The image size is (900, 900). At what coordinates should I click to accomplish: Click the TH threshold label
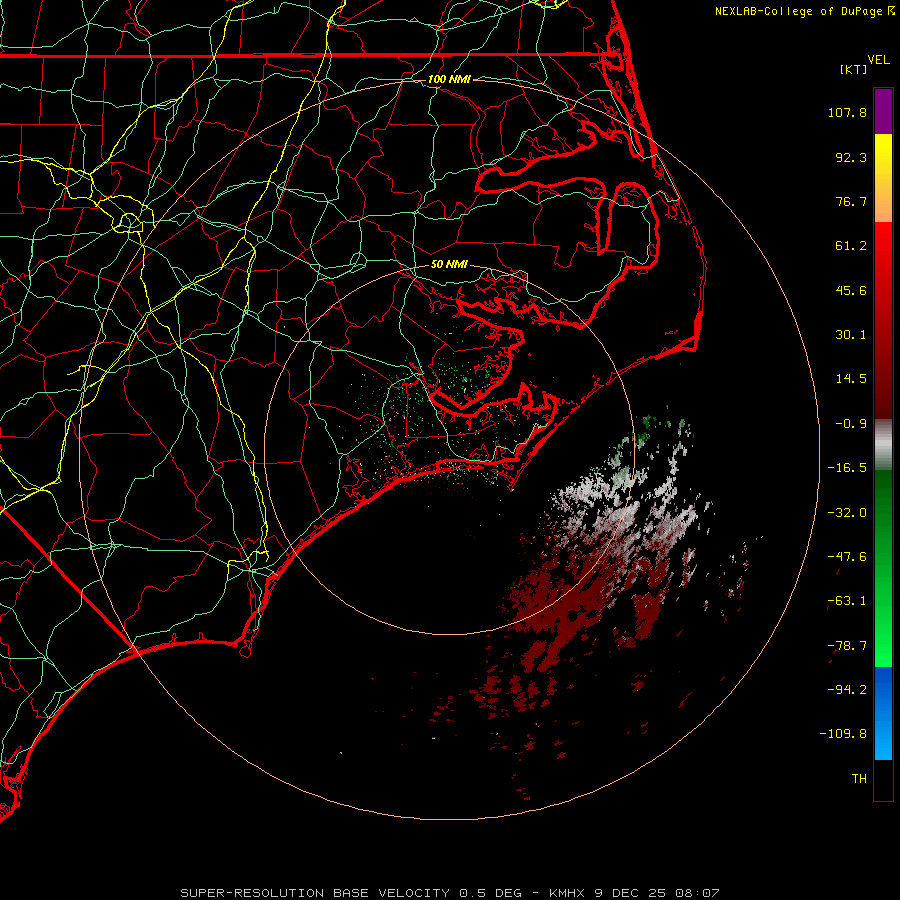859,779
